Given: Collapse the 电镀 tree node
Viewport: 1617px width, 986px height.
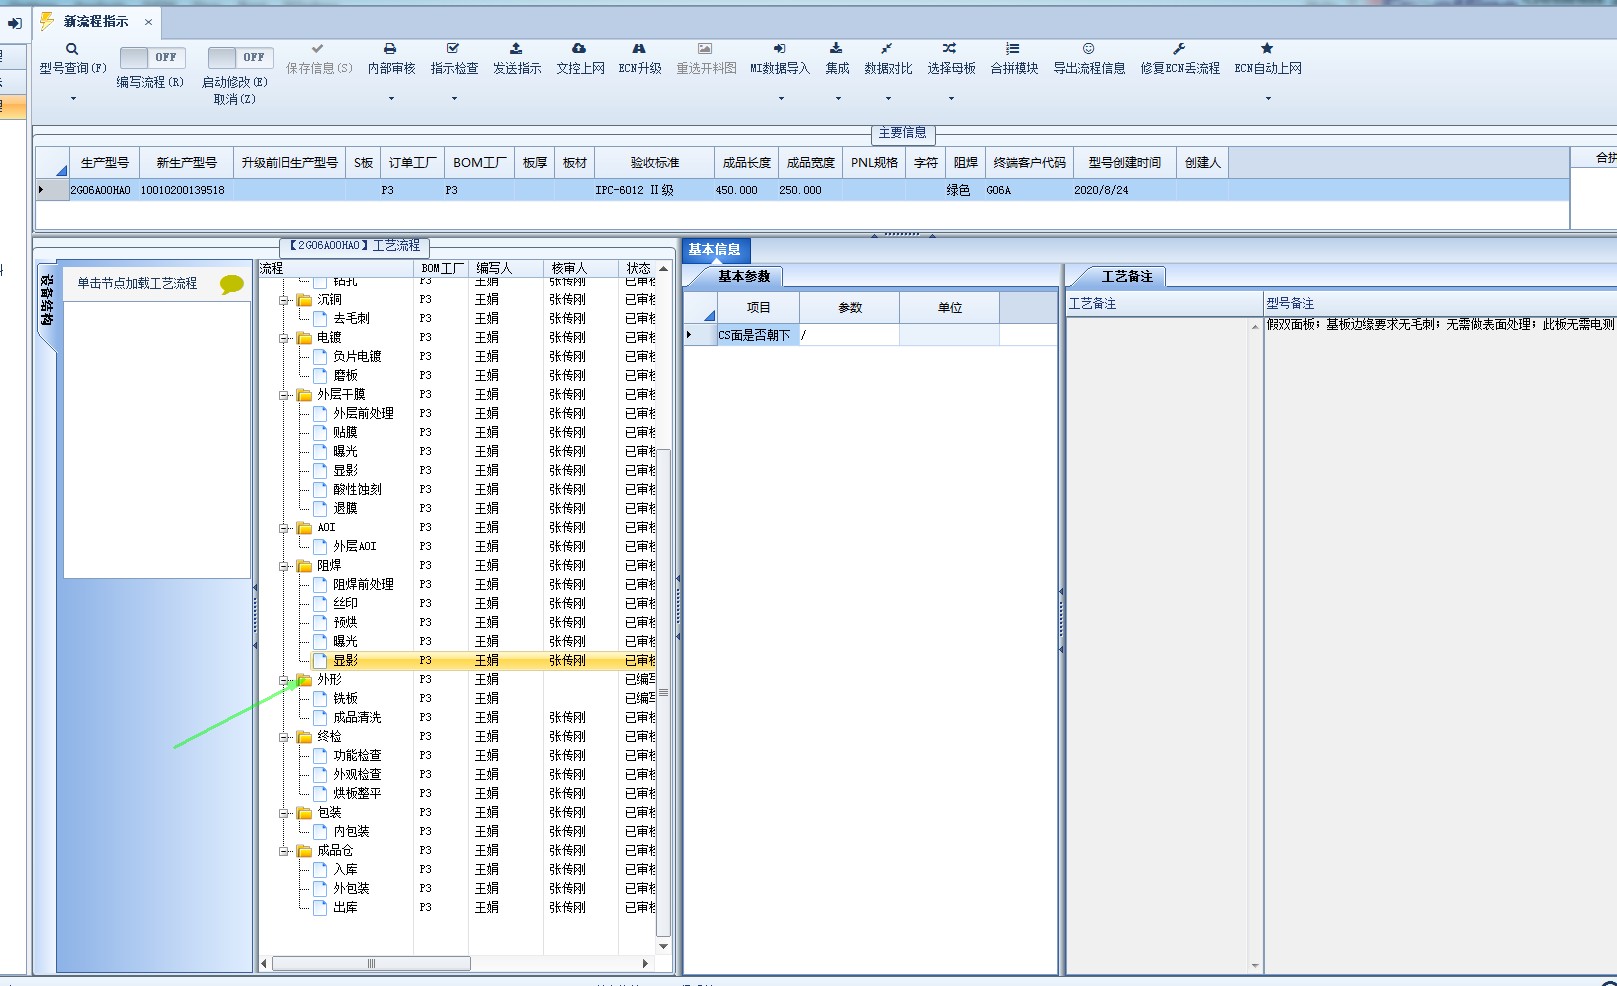Looking at the screenshot, I should 284,338.
